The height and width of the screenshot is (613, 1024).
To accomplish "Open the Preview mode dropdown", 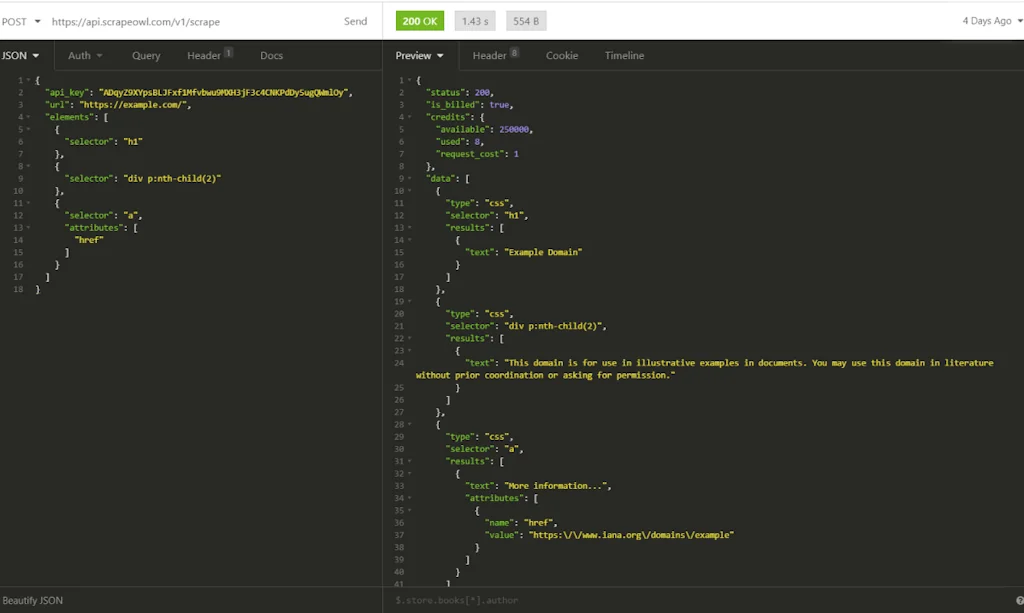I will [419, 56].
